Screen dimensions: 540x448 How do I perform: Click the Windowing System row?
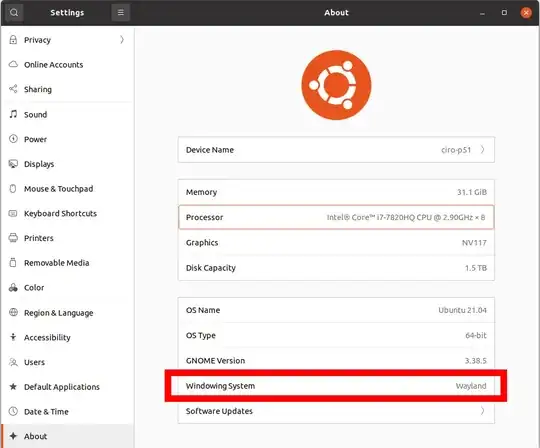click(x=336, y=386)
